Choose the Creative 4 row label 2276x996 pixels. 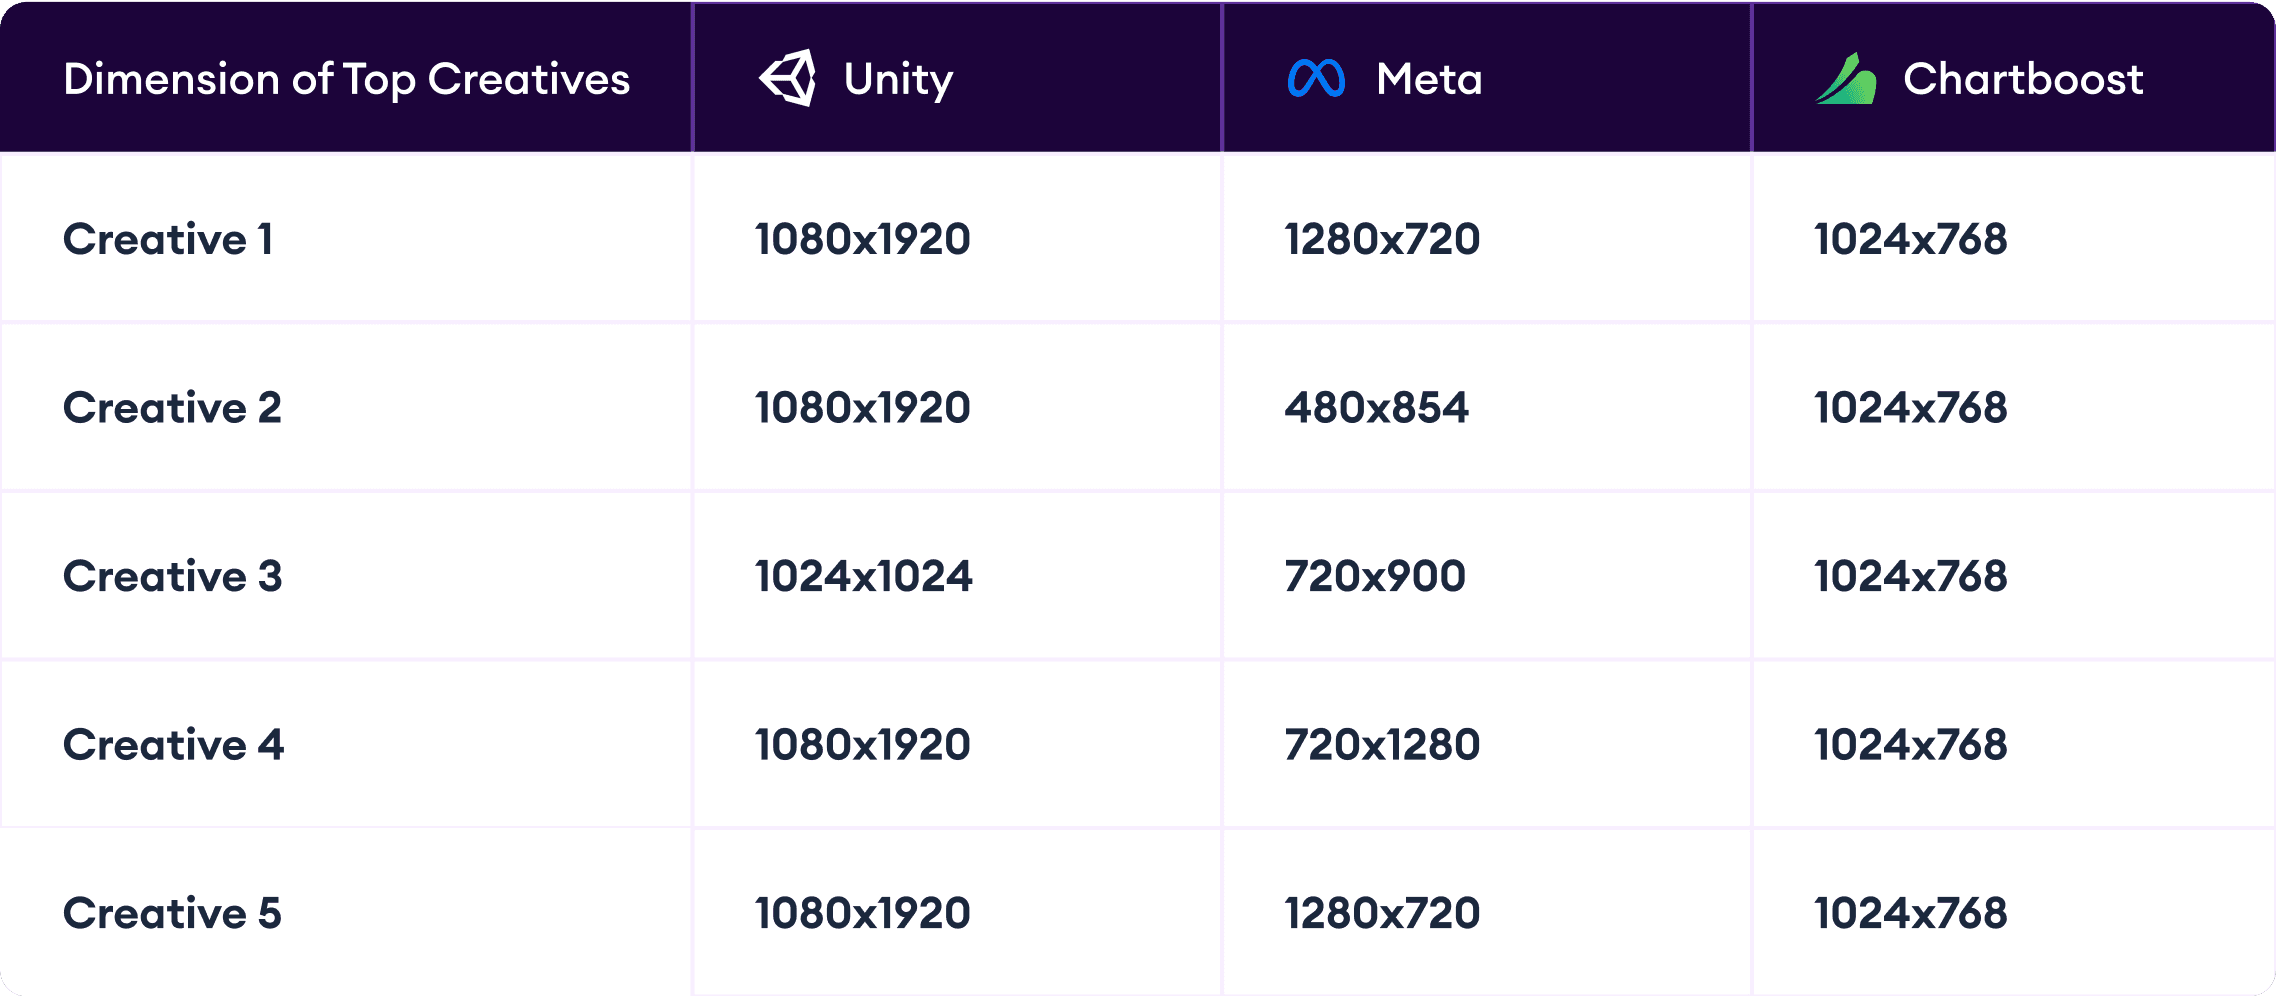pyautogui.click(x=173, y=745)
